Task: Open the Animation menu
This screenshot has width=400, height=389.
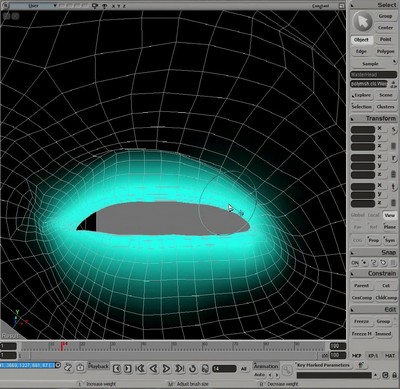Action: point(266,366)
